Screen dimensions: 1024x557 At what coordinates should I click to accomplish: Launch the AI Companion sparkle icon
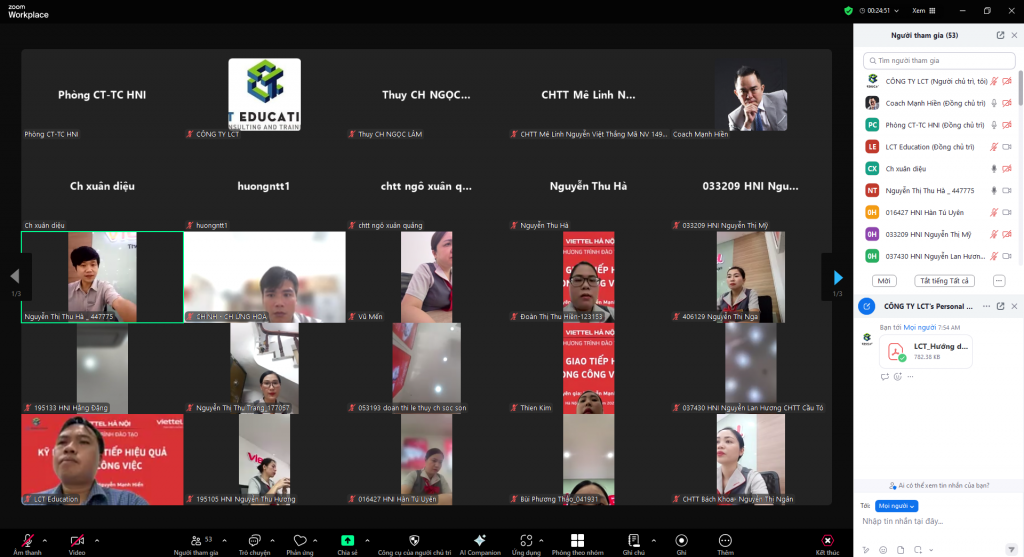(480, 543)
